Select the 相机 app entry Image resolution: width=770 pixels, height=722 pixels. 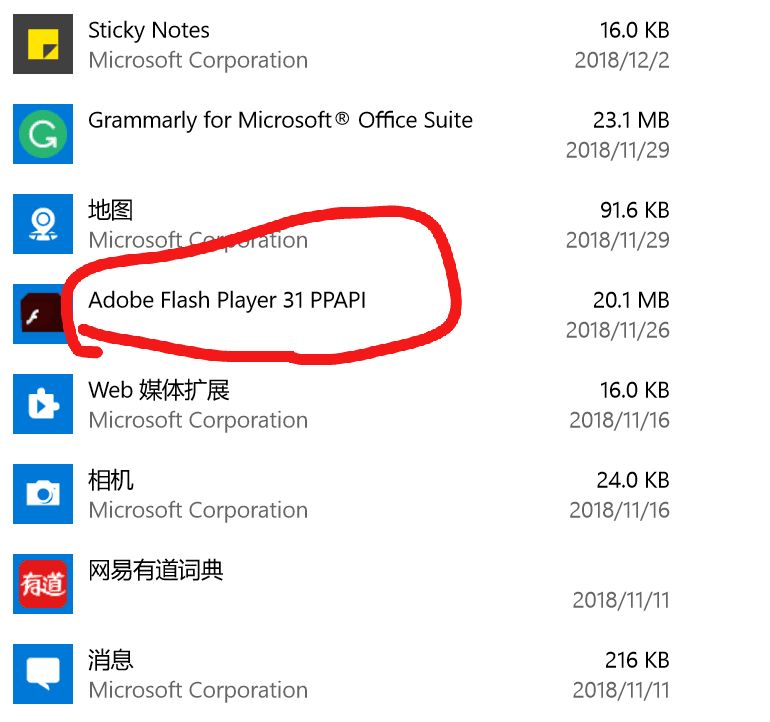[110, 481]
